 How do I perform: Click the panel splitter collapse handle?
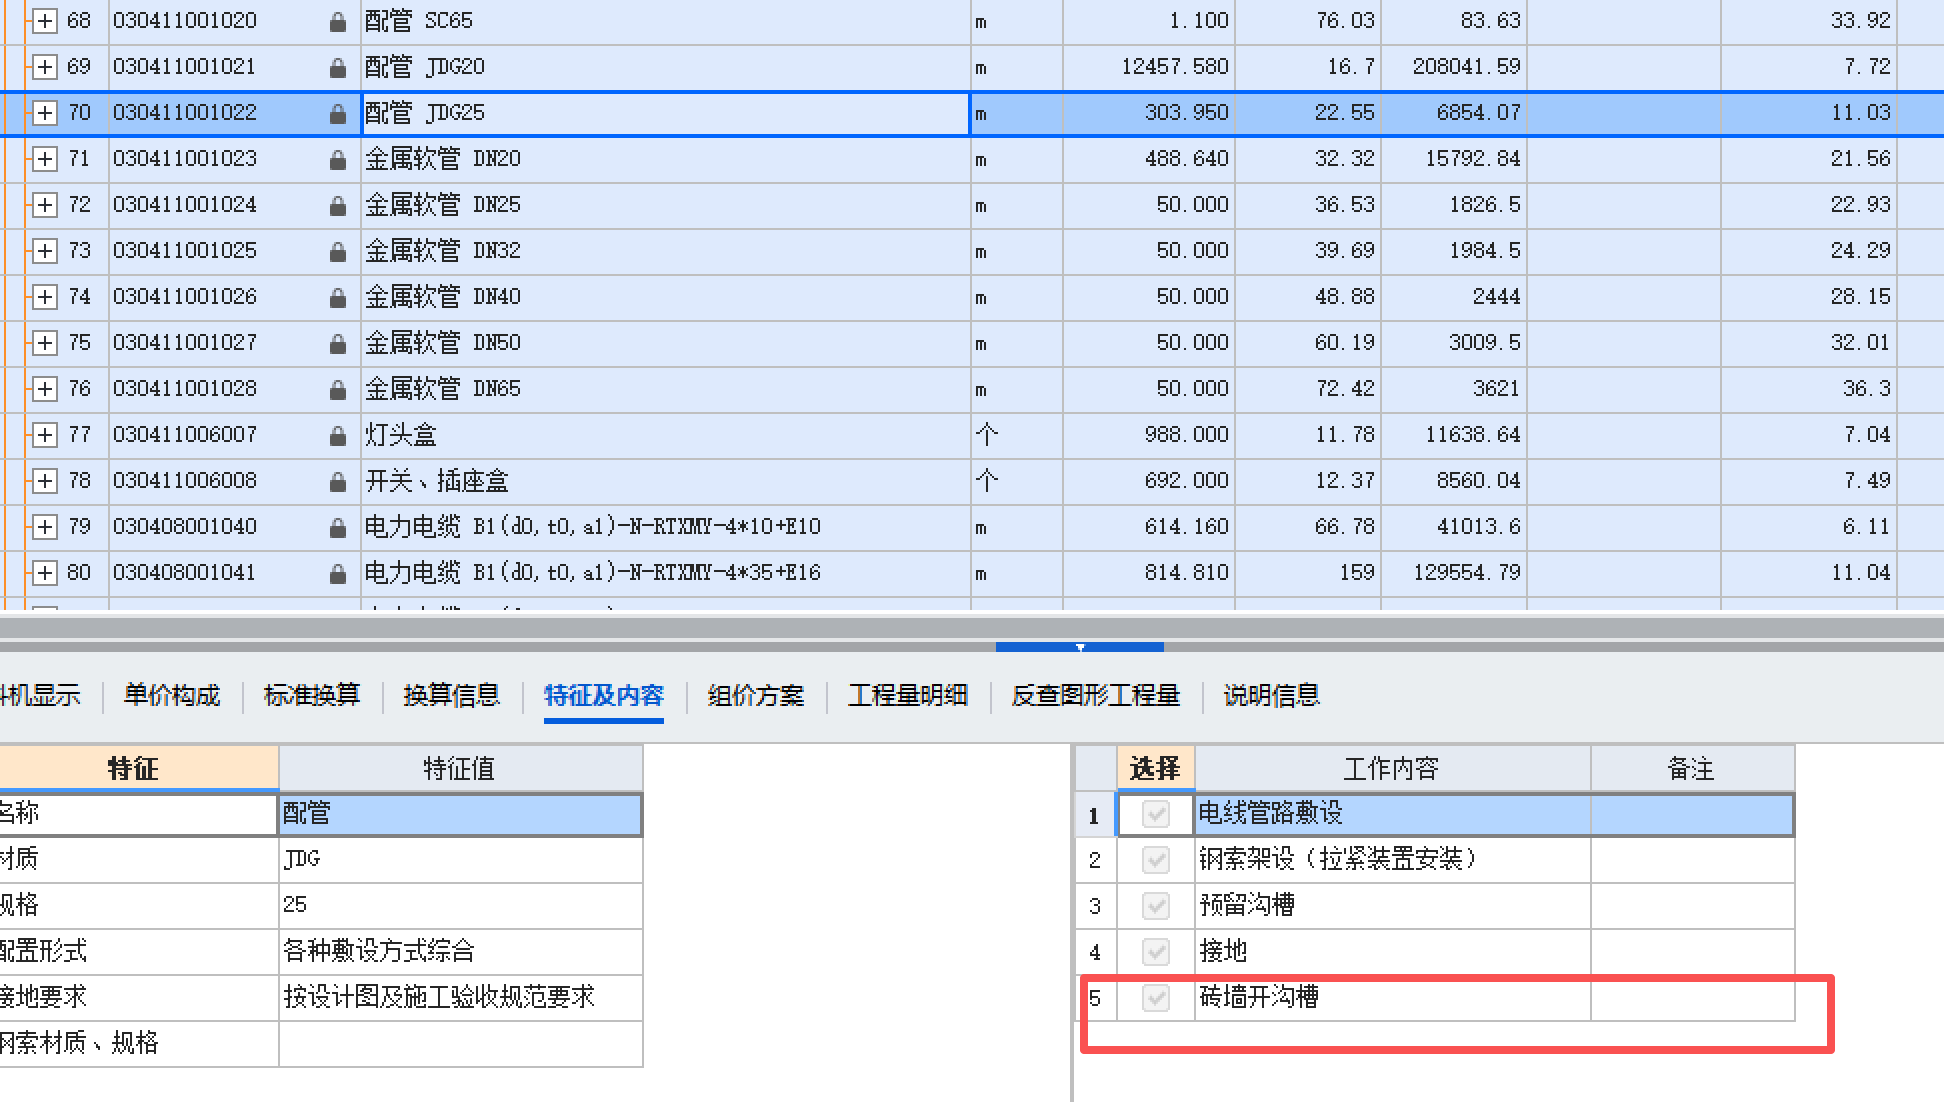pyautogui.click(x=1080, y=647)
